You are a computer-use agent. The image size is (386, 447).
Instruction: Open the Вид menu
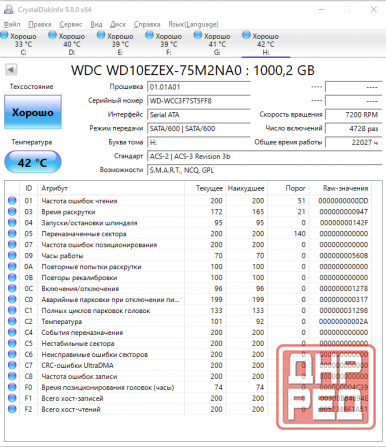(x=96, y=24)
